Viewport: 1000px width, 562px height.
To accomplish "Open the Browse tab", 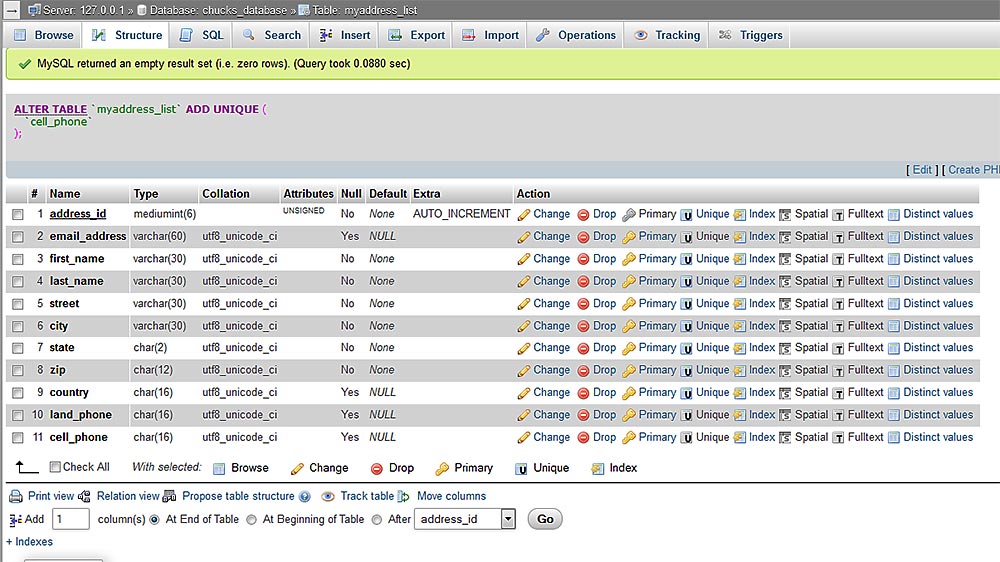I will (44, 35).
